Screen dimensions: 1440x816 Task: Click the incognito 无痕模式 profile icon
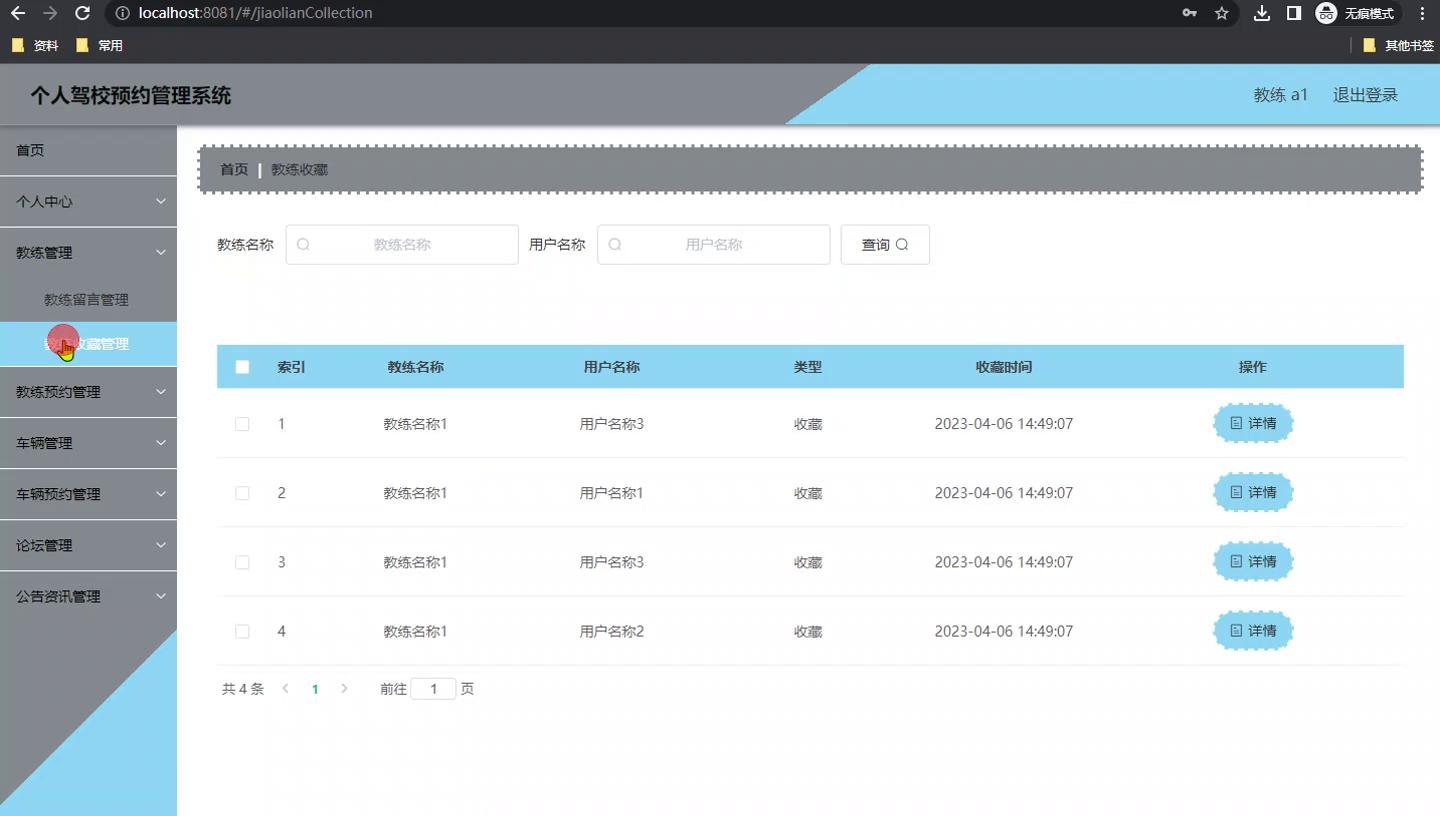pos(1357,13)
